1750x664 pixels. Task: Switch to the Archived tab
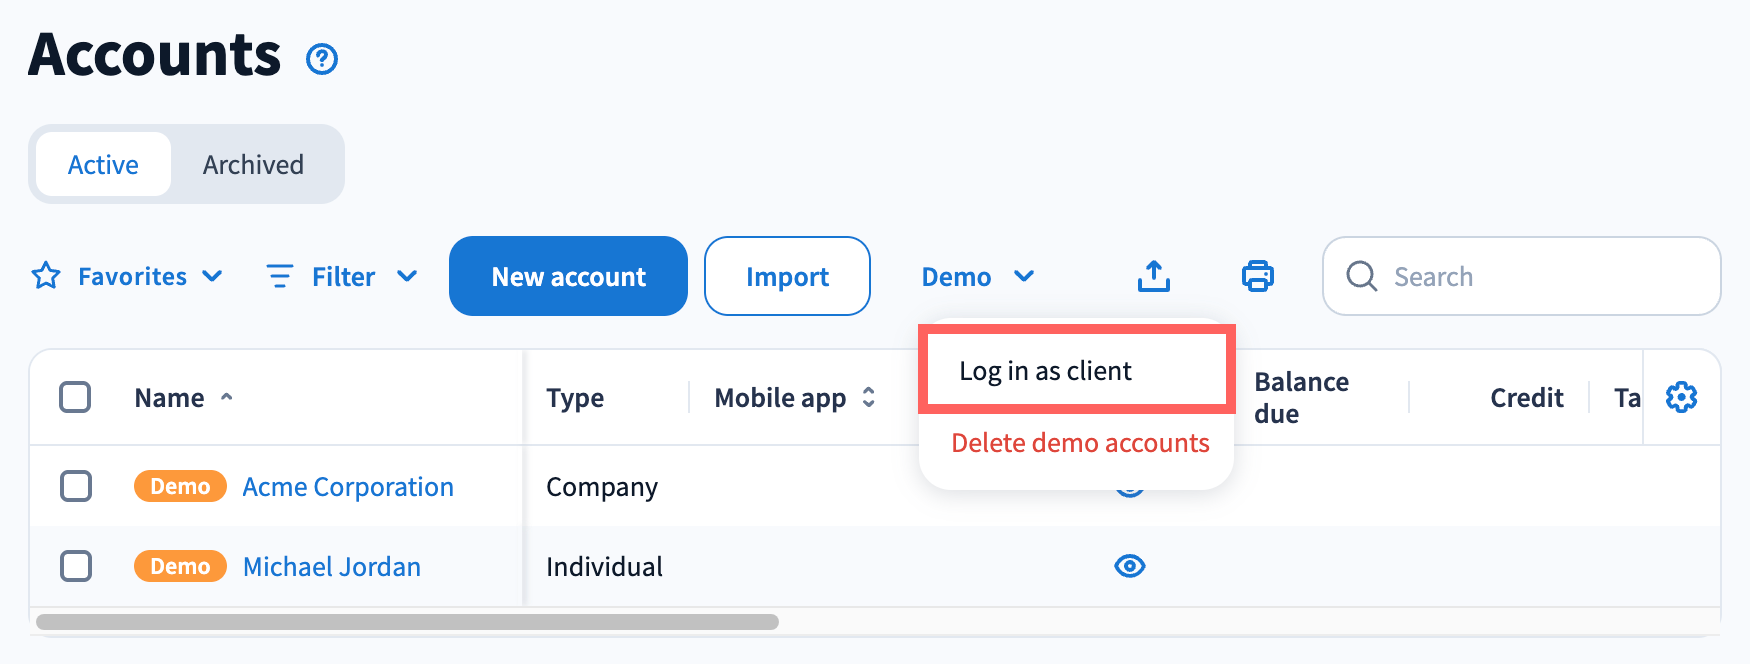[x=253, y=165]
